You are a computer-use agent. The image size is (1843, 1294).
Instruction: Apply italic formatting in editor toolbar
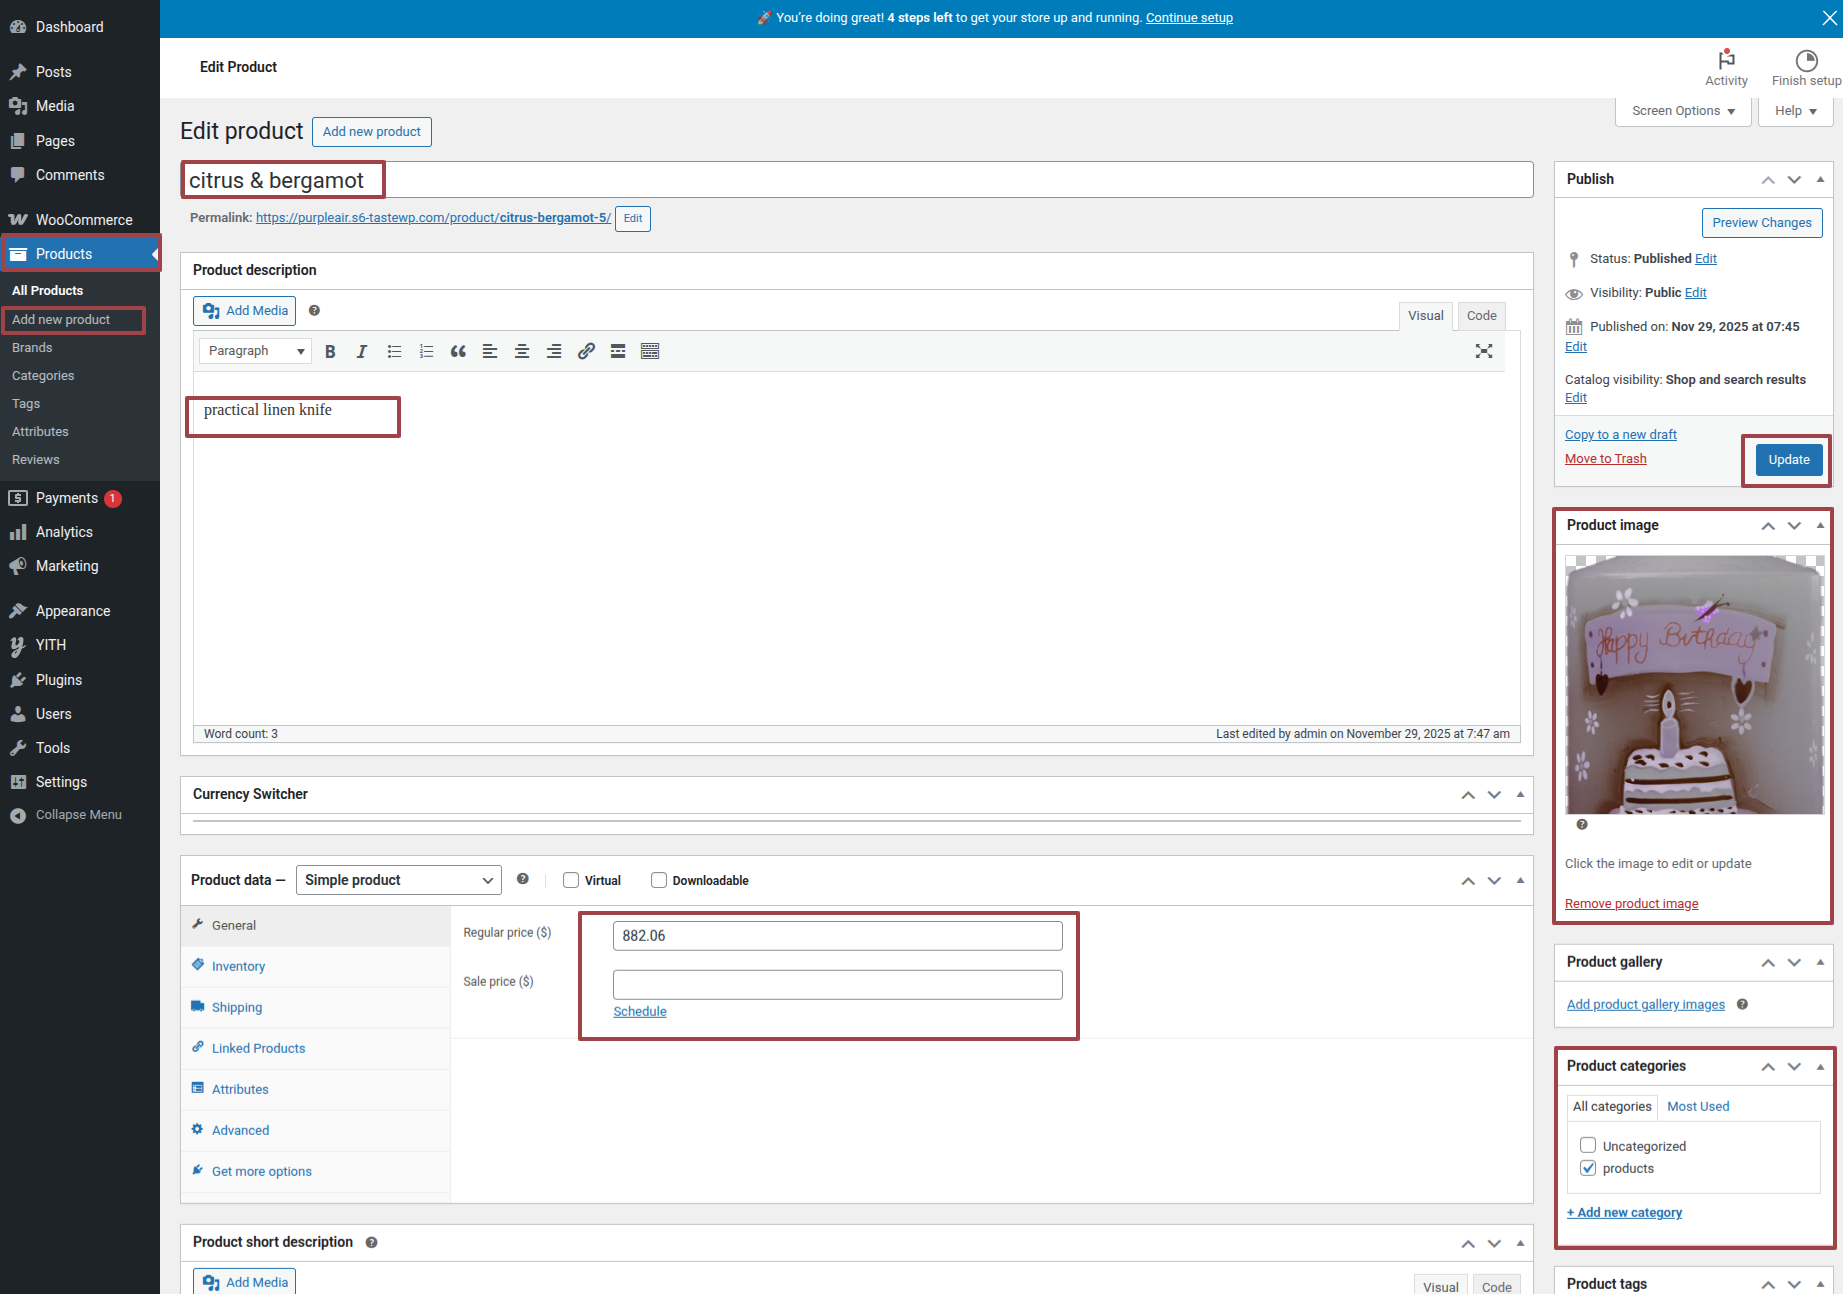pyautogui.click(x=362, y=351)
